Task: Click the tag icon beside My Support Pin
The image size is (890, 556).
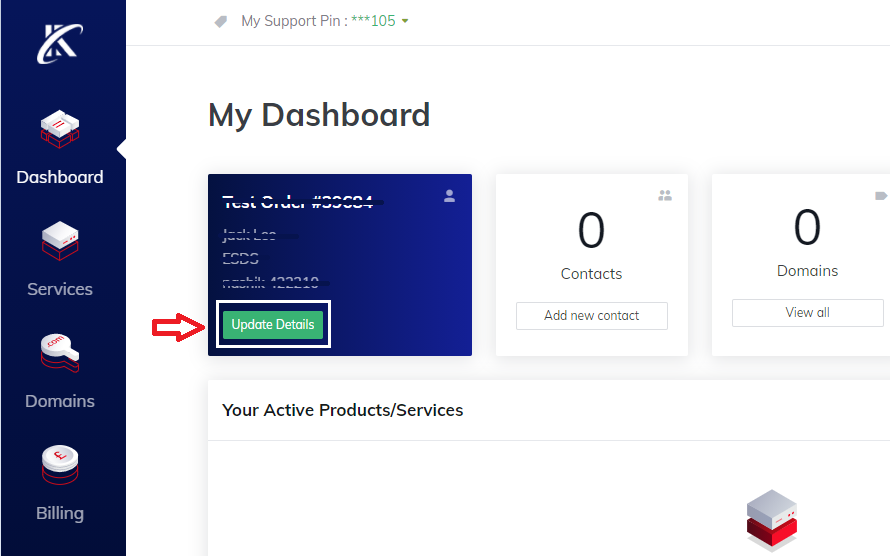Action: 221,21
